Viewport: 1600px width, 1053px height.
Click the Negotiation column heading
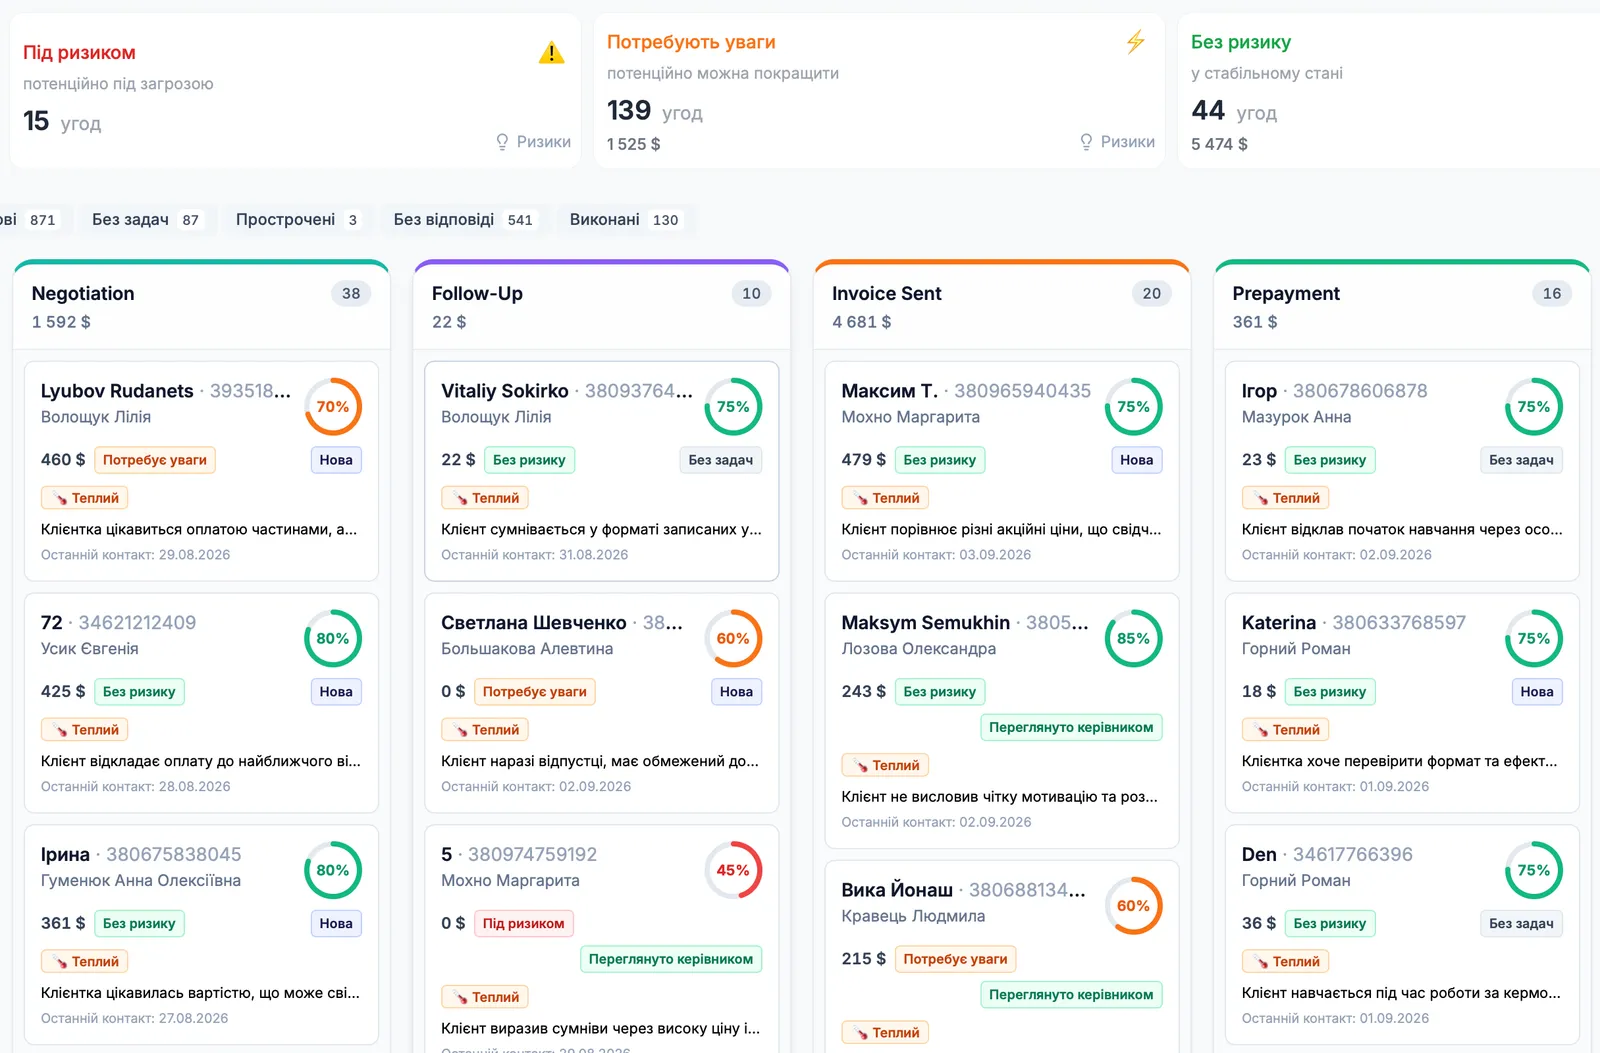[83, 294]
